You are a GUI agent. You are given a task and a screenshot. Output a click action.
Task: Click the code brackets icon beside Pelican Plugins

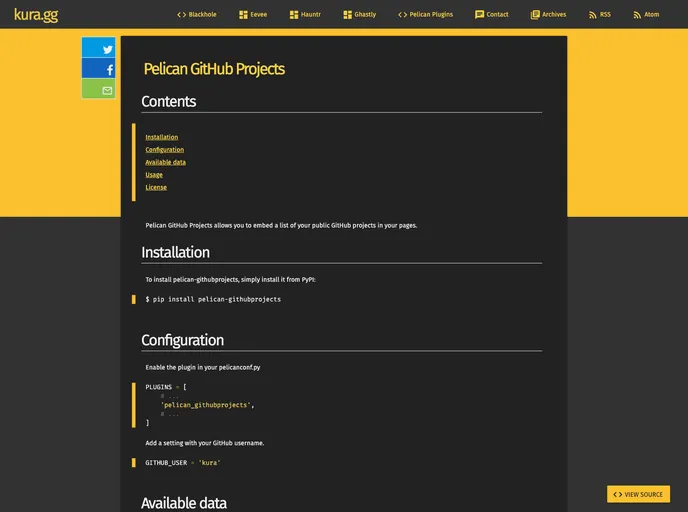(402, 14)
